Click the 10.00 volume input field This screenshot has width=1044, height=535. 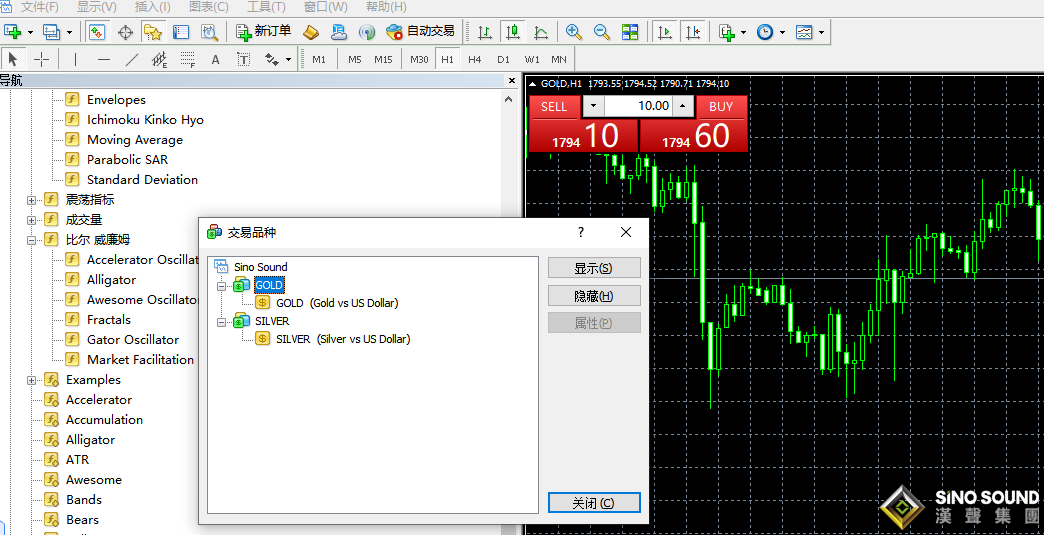[x=638, y=106]
